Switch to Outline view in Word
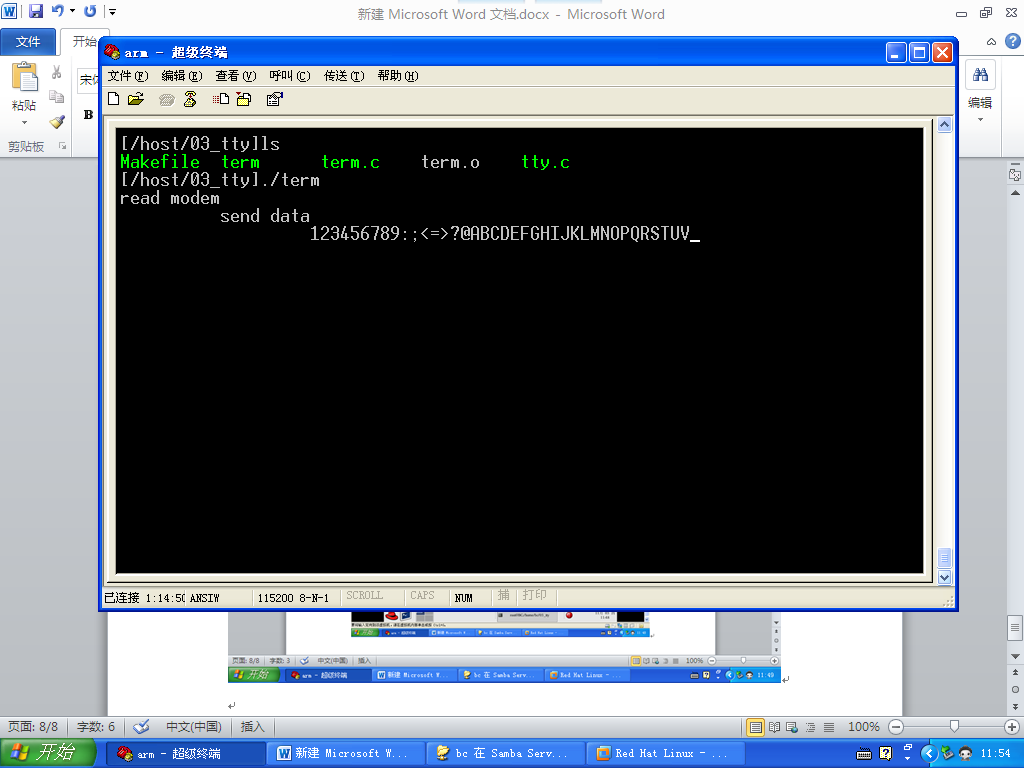The image size is (1024, 768). [x=810, y=727]
